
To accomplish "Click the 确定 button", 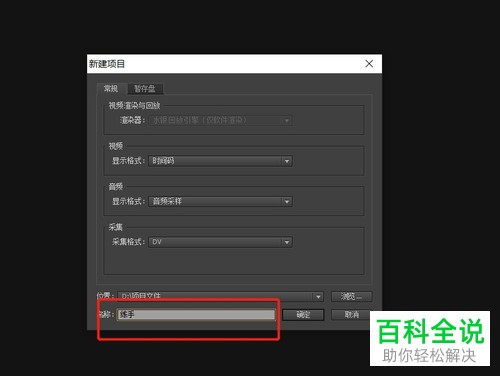I will click(x=303, y=315).
